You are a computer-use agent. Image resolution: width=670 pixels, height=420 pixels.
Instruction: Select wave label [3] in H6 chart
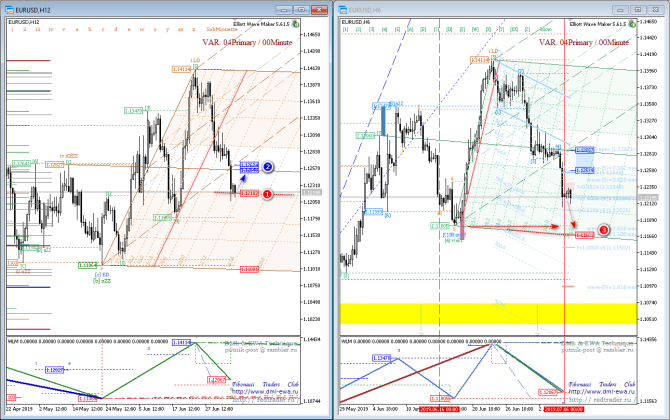pos(371,29)
